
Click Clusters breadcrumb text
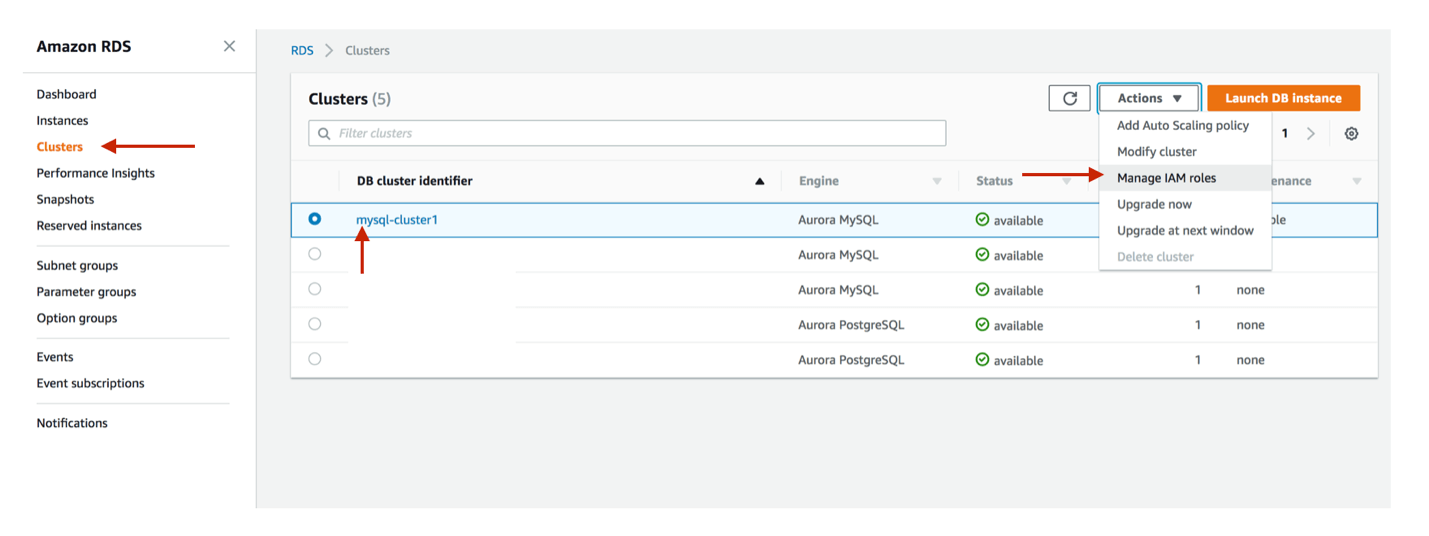[367, 50]
